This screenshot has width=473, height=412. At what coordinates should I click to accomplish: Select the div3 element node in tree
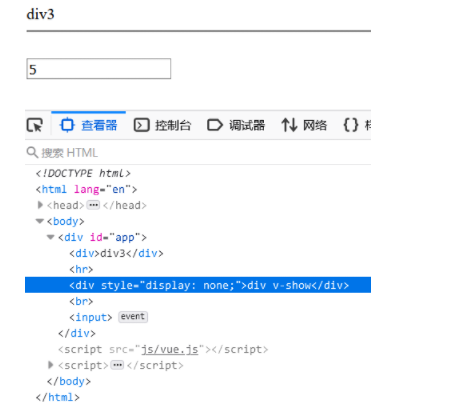116,253
